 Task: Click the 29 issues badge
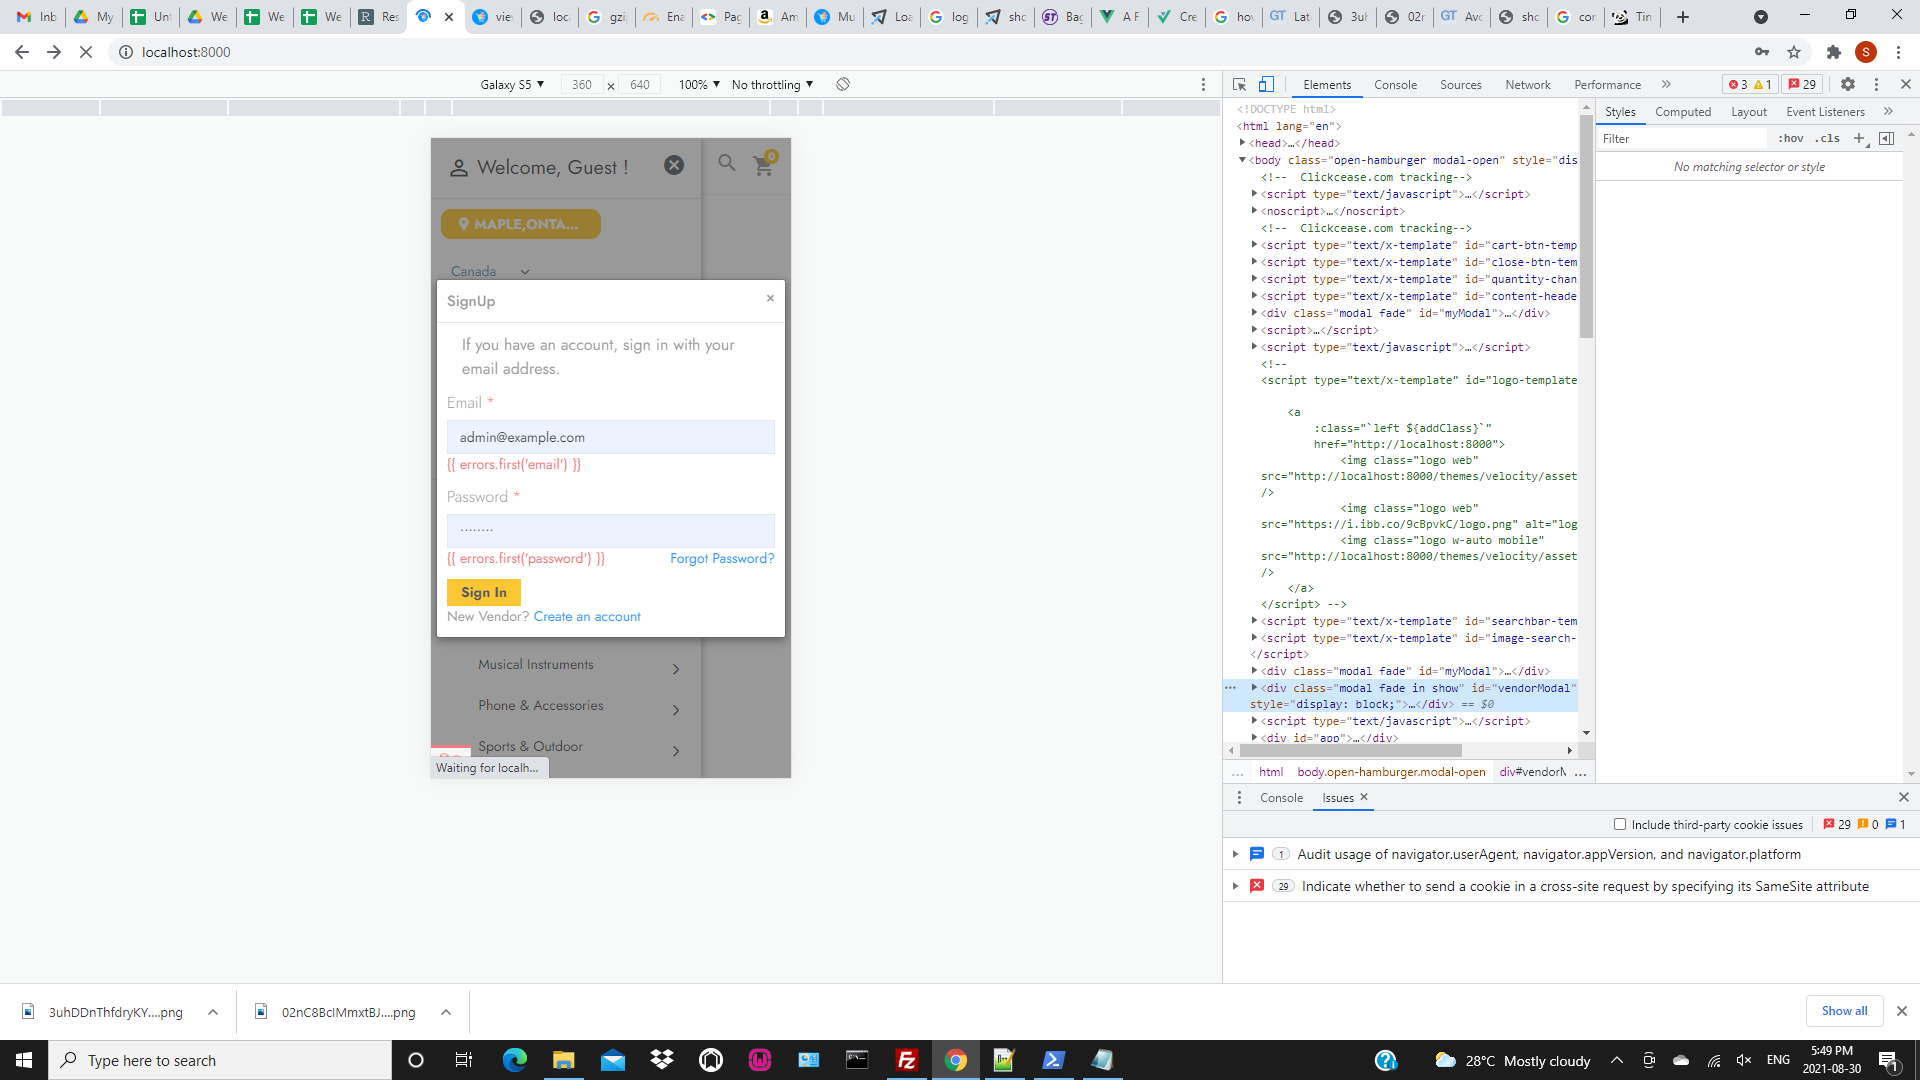(1803, 85)
